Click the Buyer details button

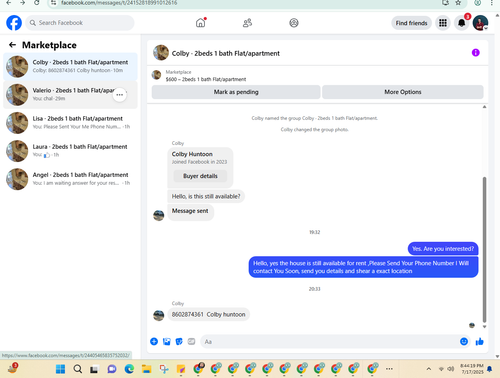200,176
